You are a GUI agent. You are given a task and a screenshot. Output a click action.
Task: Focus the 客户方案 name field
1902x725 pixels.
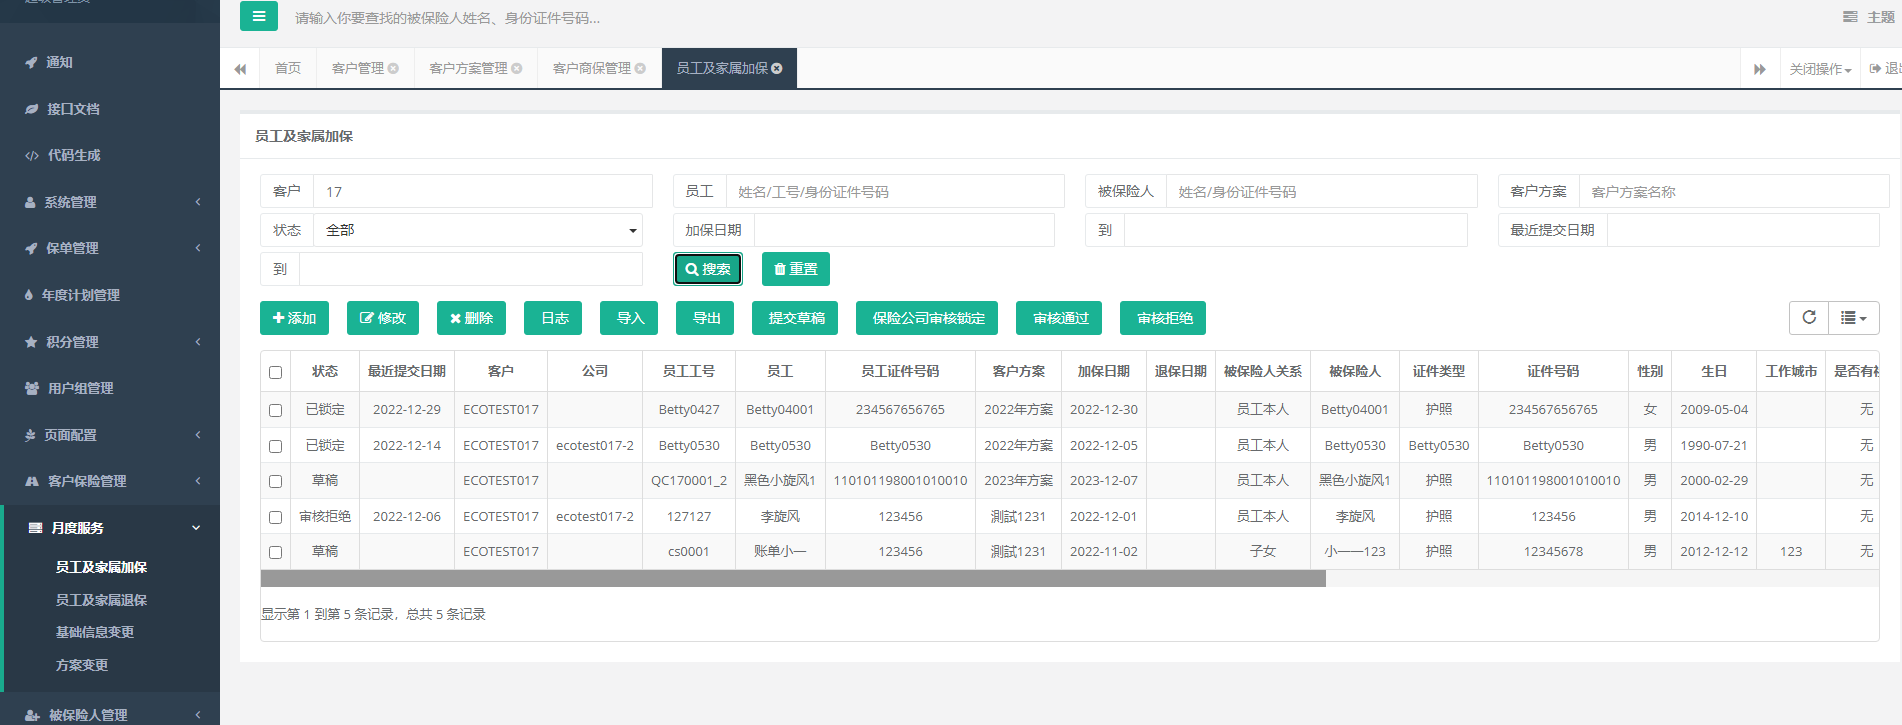[1734, 191]
